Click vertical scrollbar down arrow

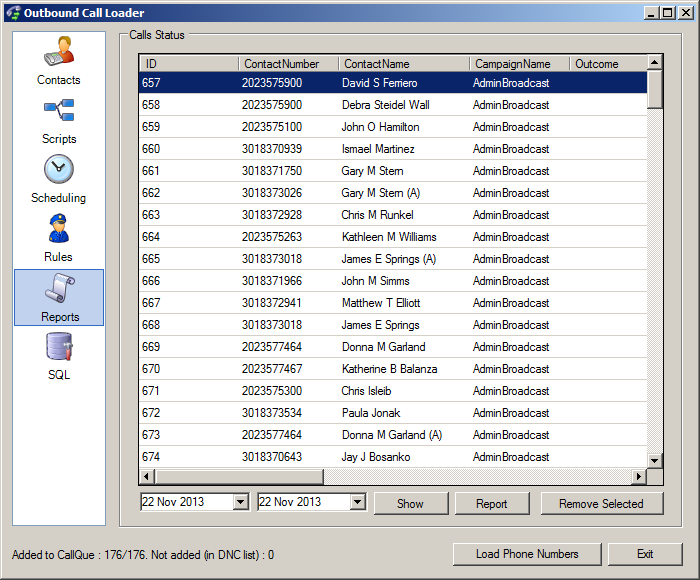coord(654,460)
